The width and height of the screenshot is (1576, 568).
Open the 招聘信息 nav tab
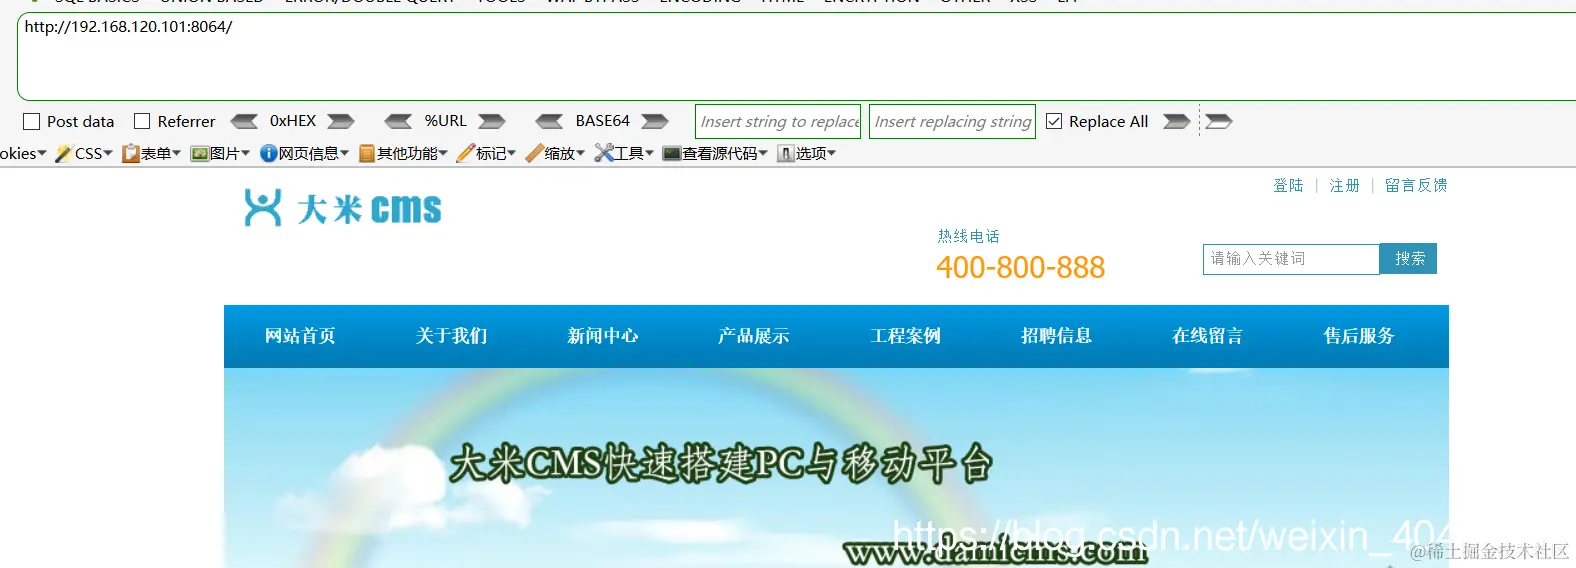click(1057, 336)
